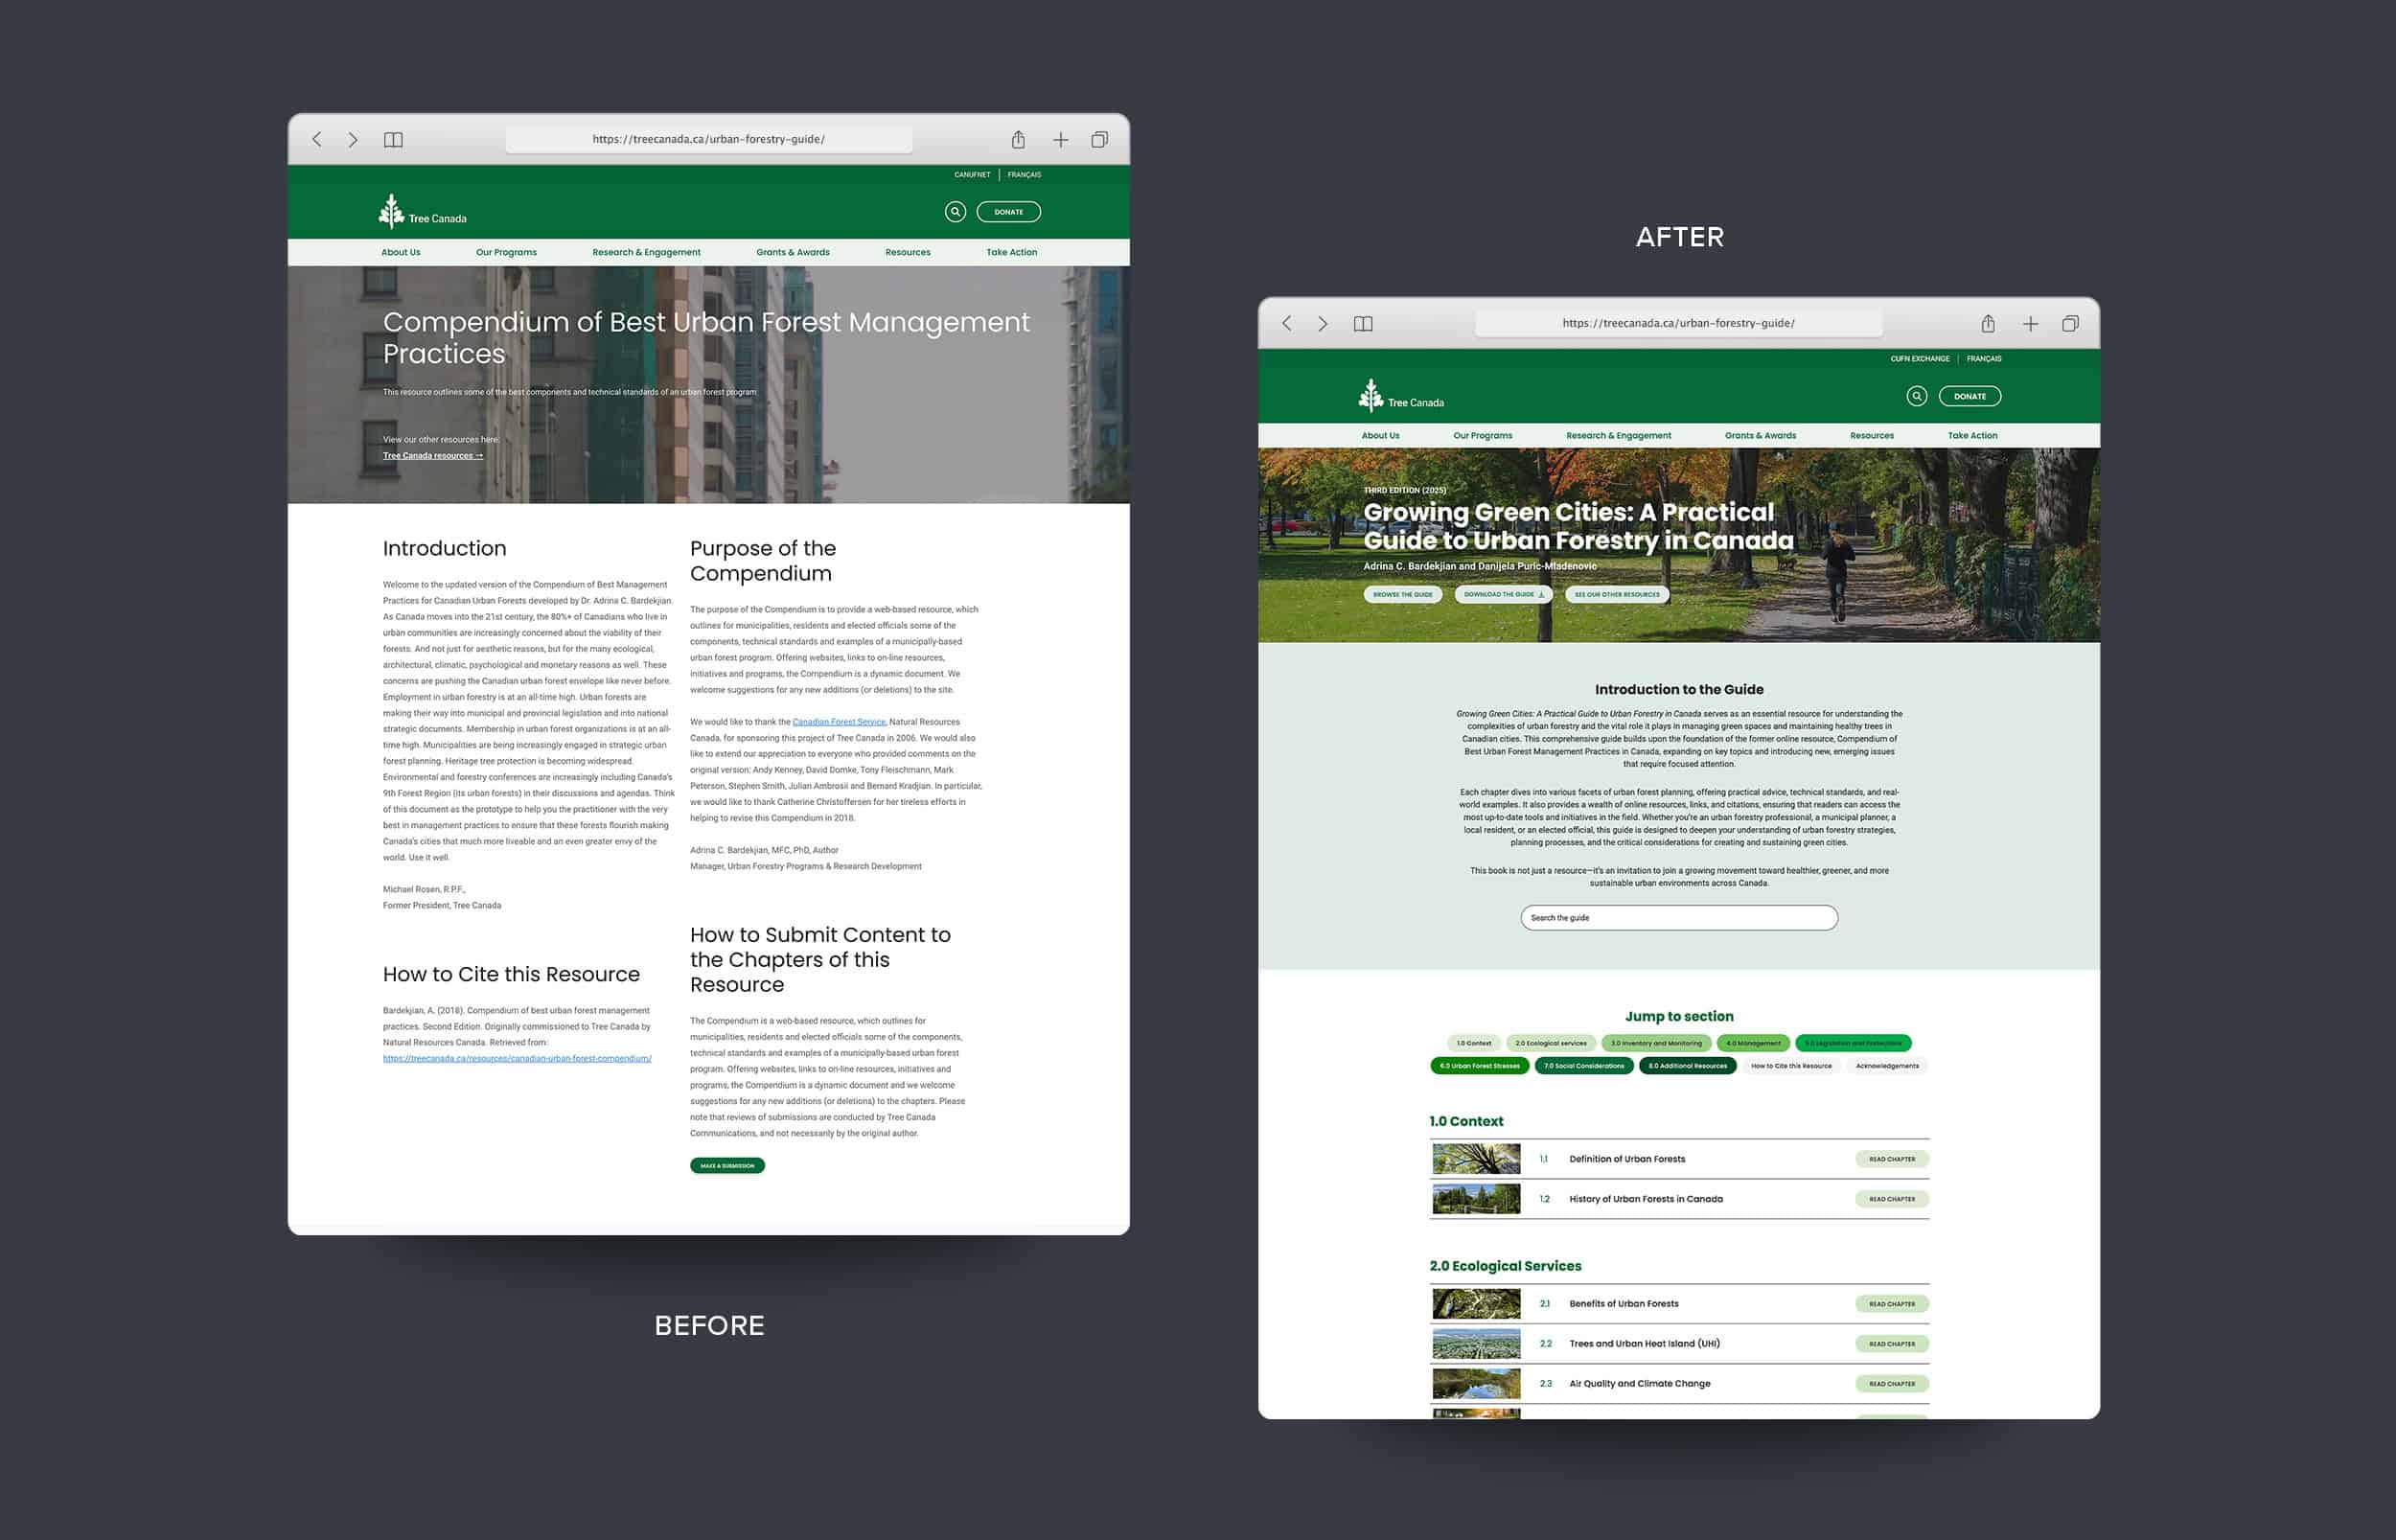Jump to 3.0 Inventory and Monitoring pill
Viewport: 2396px width, 1540px height.
coord(1656,1043)
